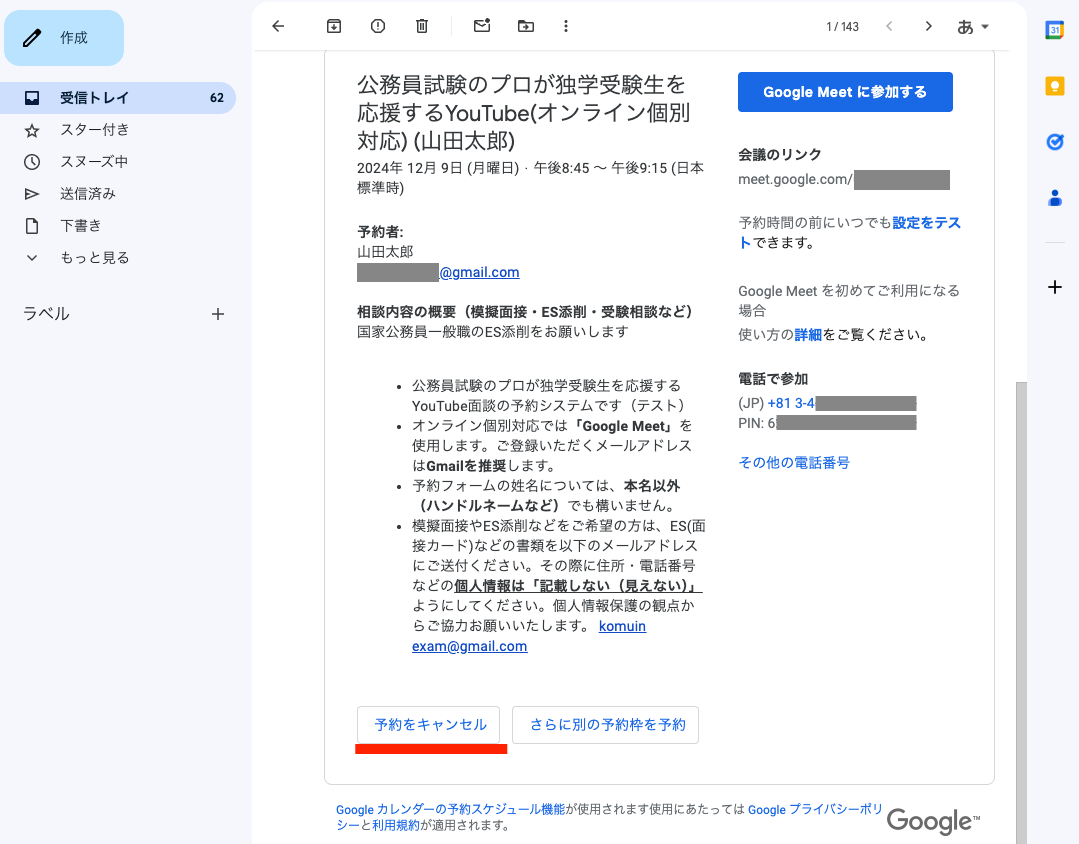The width and height of the screenshot is (1079, 844).
Task: Move email to a folder
Action: coord(526,26)
